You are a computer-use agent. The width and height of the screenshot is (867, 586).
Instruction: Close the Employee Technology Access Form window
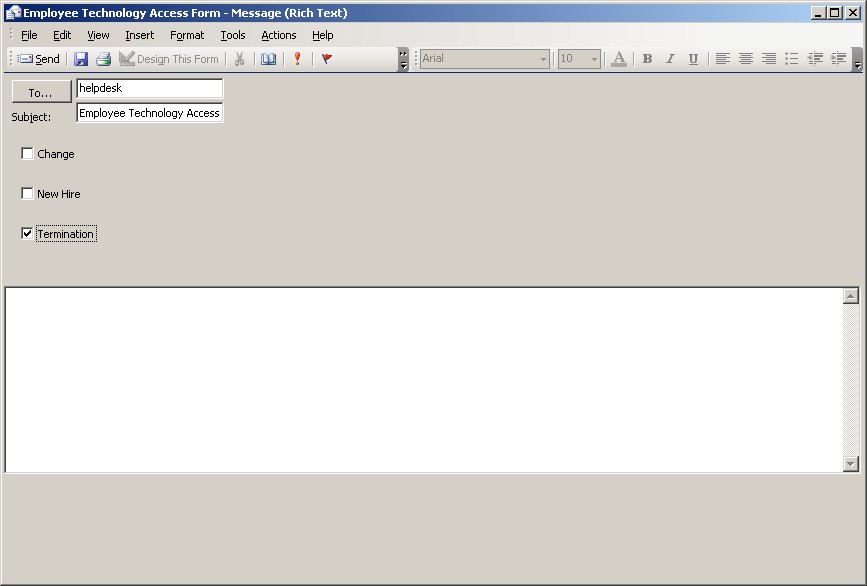pos(853,13)
